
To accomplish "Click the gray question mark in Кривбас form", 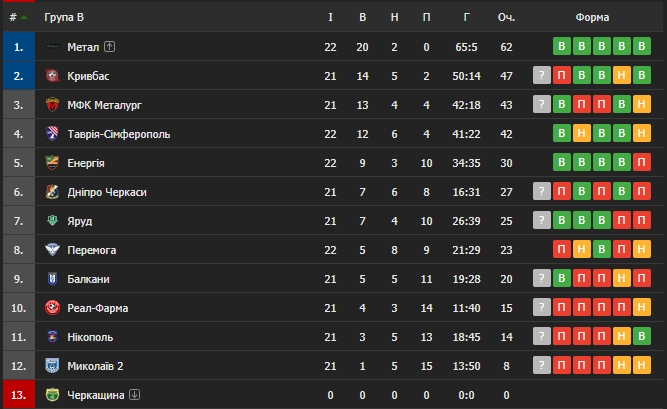I will 542,75.
